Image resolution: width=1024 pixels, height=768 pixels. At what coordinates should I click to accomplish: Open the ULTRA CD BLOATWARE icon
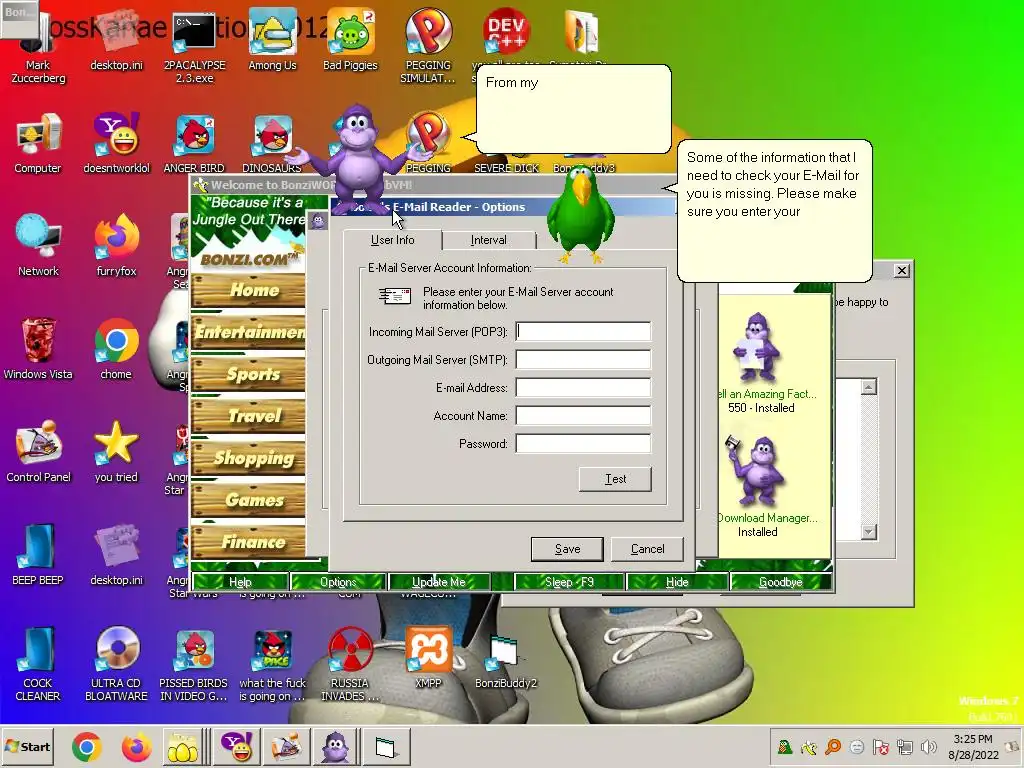pos(116,663)
